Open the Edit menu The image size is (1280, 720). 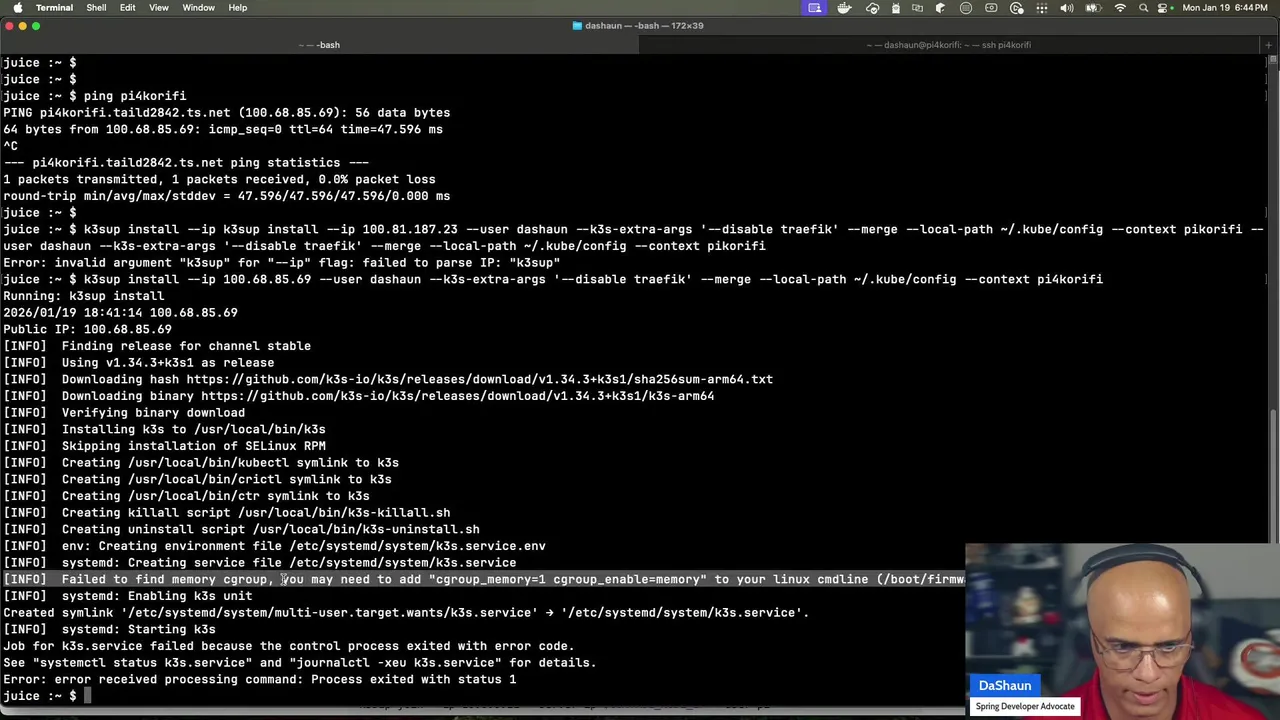click(x=128, y=8)
